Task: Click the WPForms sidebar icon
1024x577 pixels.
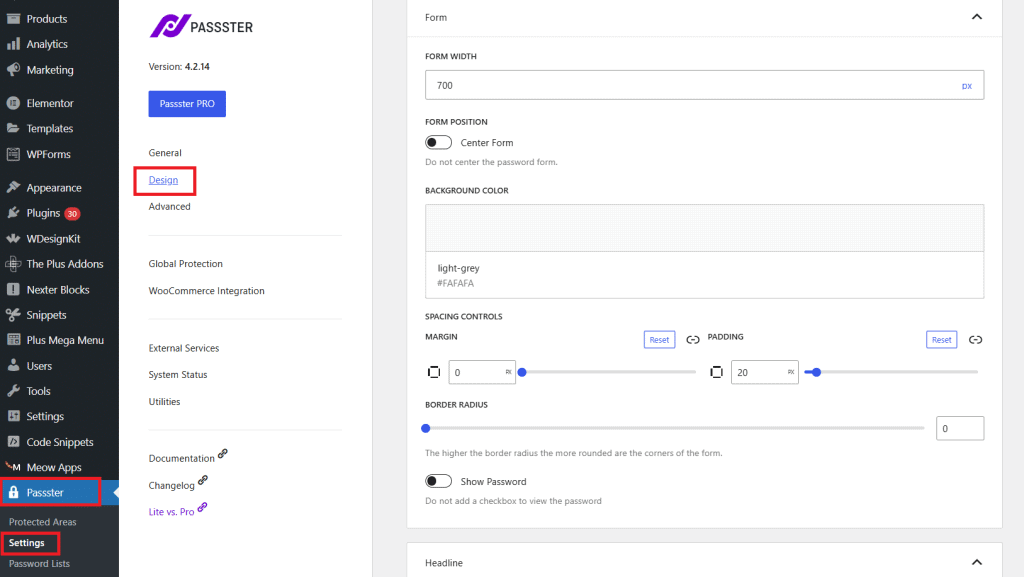Action: pyautogui.click(x=13, y=154)
